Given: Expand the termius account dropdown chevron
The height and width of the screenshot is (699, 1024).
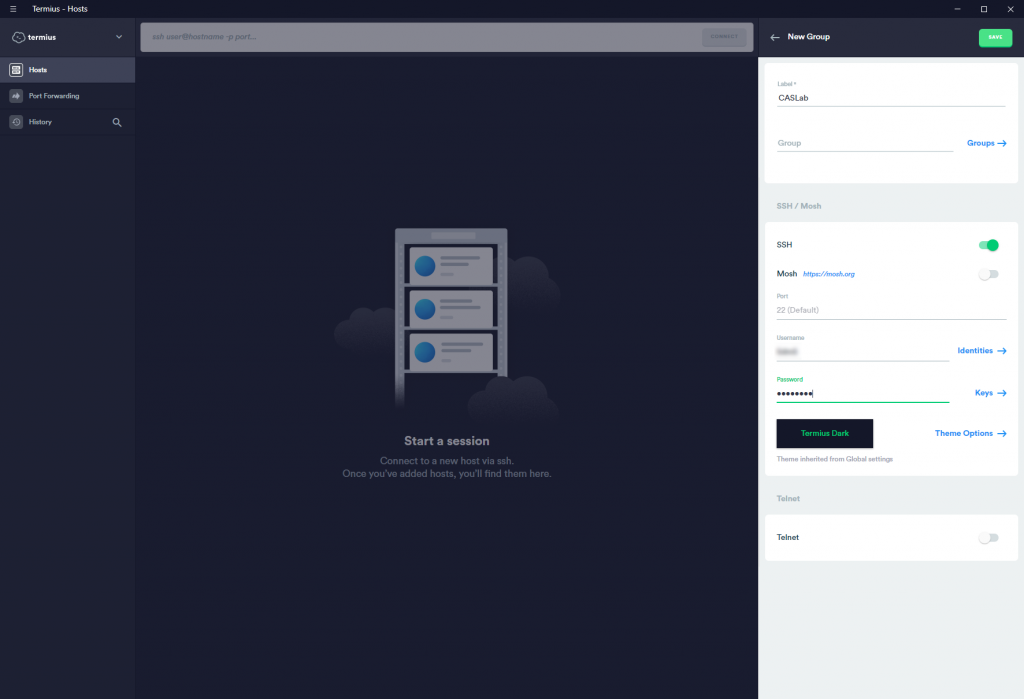Looking at the screenshot, I should [119, 37].
